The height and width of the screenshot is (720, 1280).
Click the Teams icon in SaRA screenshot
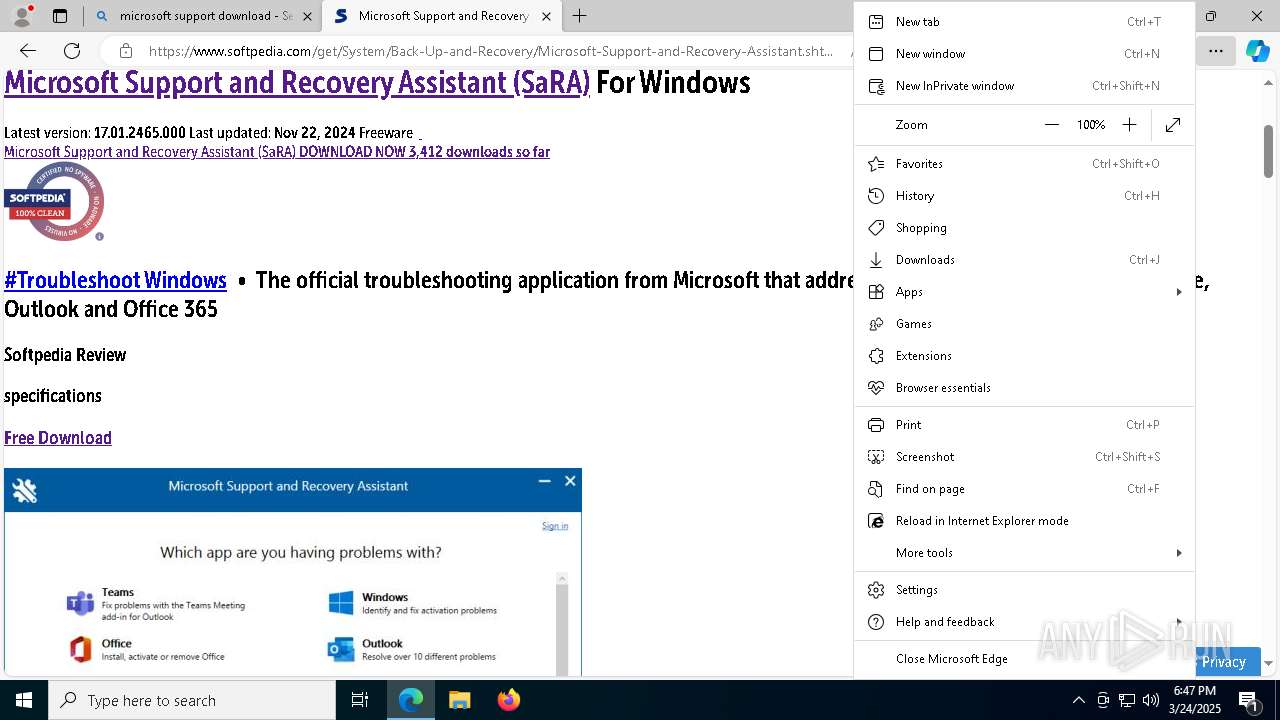point(80,604)
